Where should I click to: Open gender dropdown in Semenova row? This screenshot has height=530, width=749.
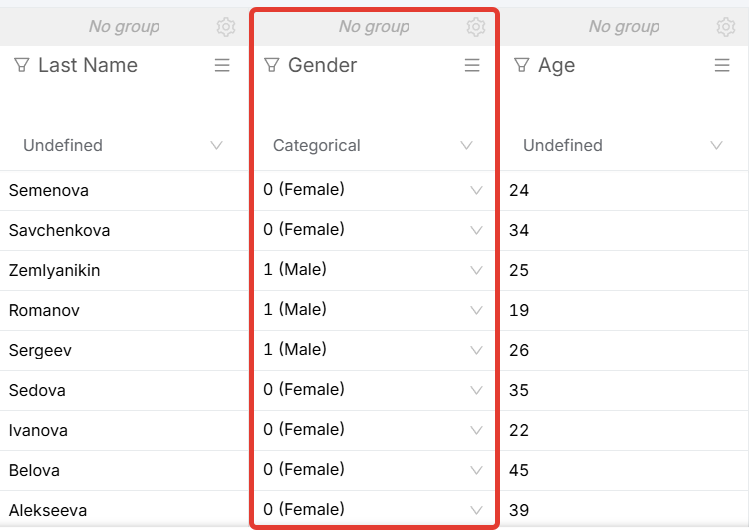coord(476,190)
